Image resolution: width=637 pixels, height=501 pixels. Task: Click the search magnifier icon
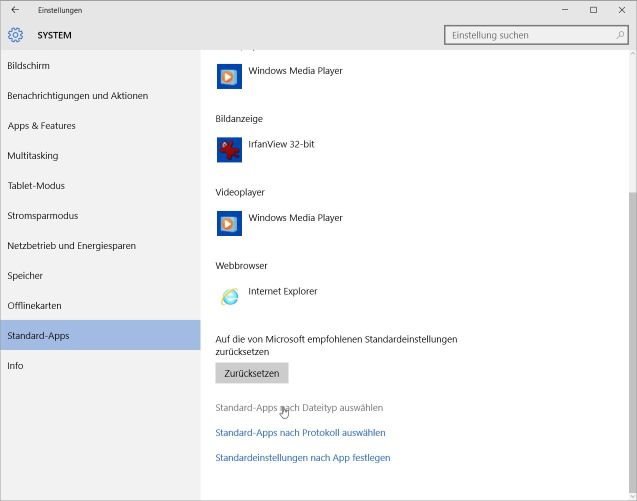click(x=620, y=35)
